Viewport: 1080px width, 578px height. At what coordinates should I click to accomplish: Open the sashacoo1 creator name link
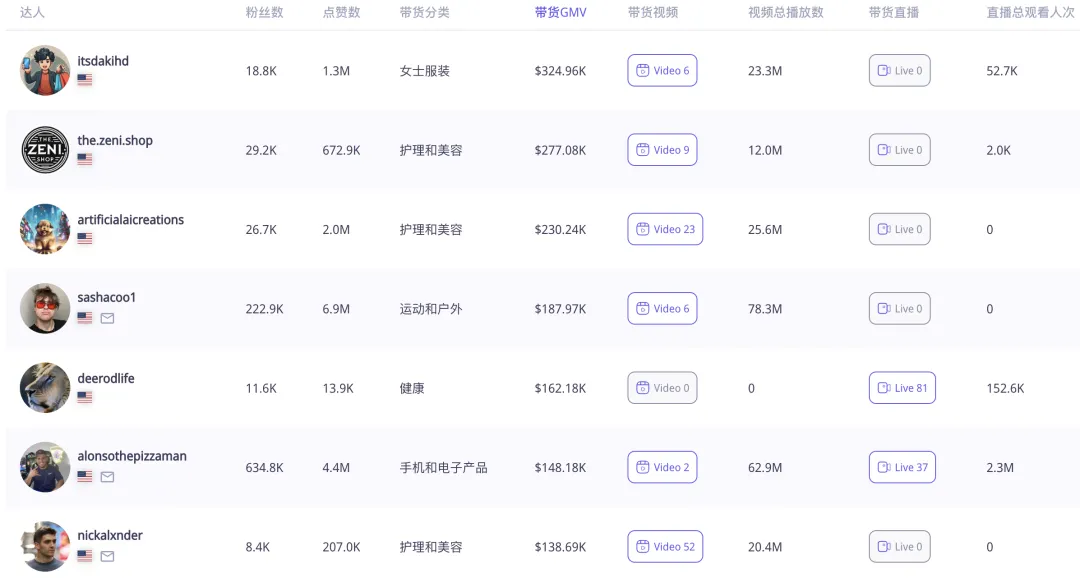pyautogui.click(x=107, y=298)
